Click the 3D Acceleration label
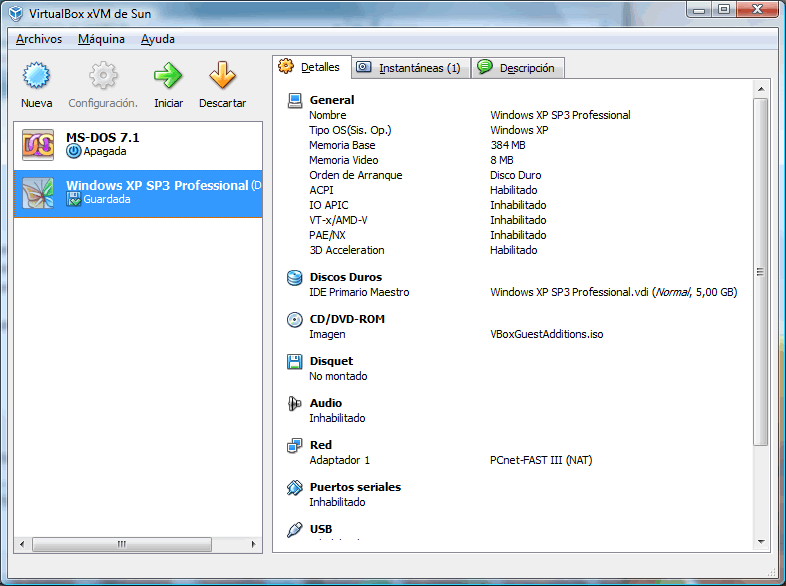The image size is (786, 586). click(347, 250)
